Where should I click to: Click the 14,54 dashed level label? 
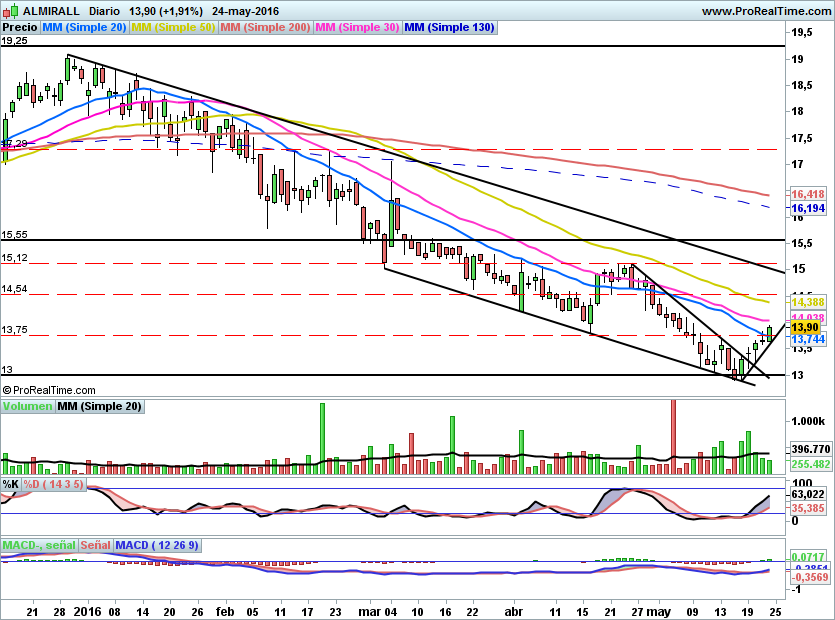pyautogui.click(x=14, y=289)
